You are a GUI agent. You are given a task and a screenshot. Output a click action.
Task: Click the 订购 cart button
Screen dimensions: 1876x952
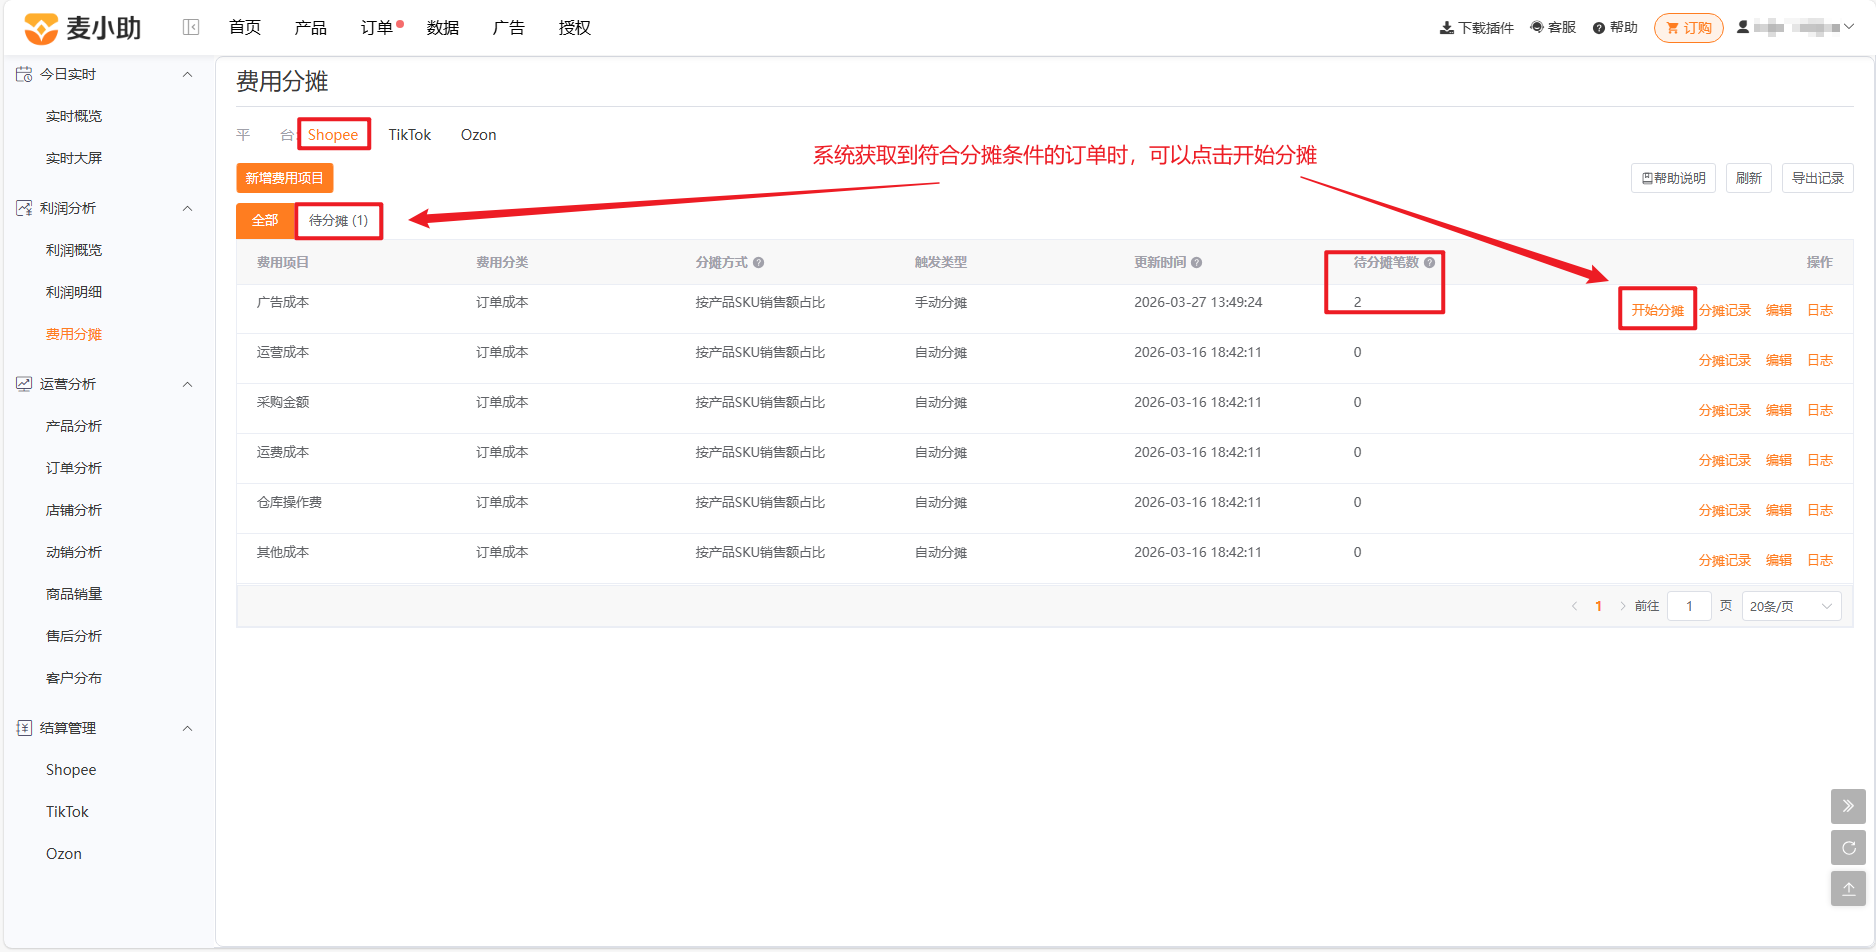[1688, 28]
